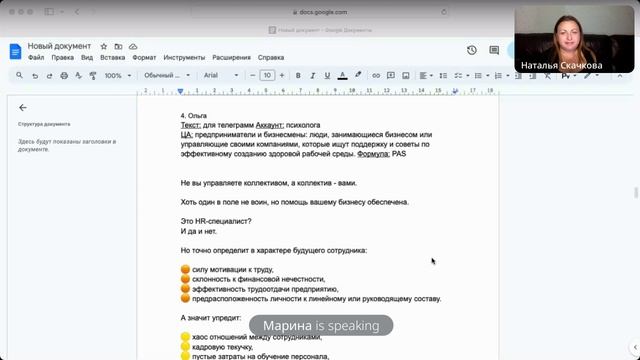Increase the font size
This screenshot has width=640, height=360.
(282, 76)
